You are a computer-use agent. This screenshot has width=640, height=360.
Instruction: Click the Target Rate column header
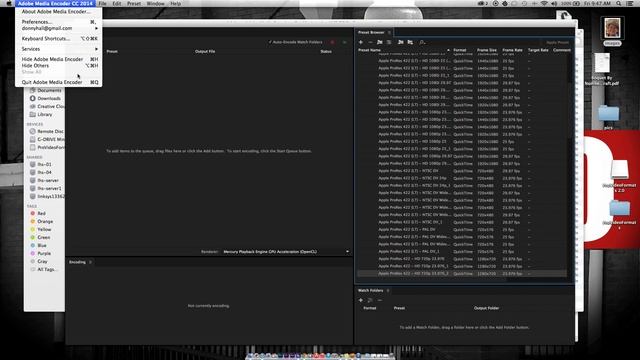pos(538,50)
